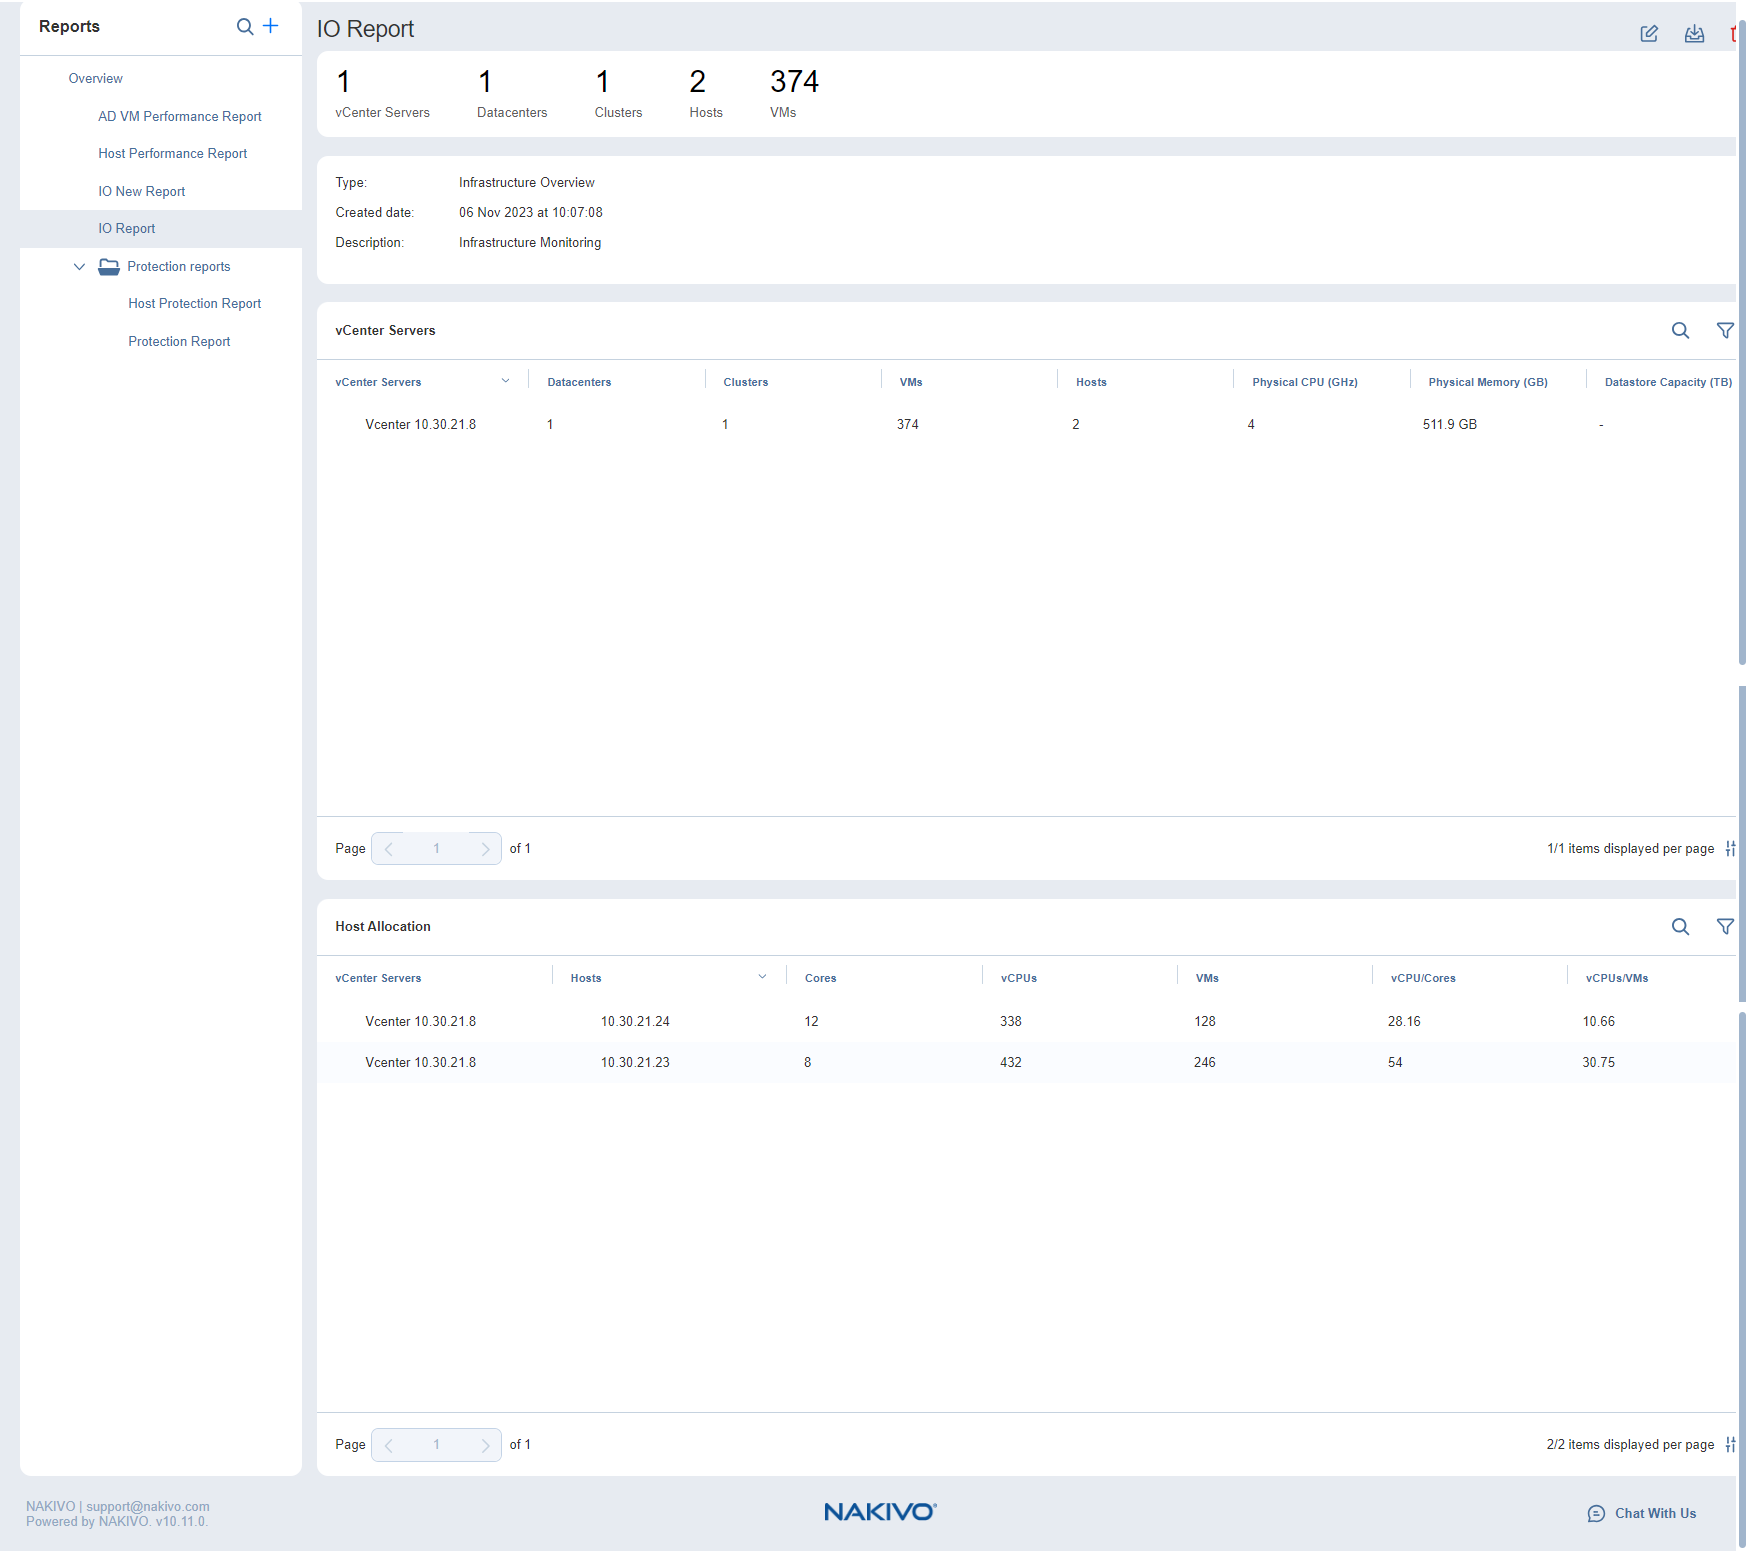Click the search icon in Reports sidebar

pos(244,27)
